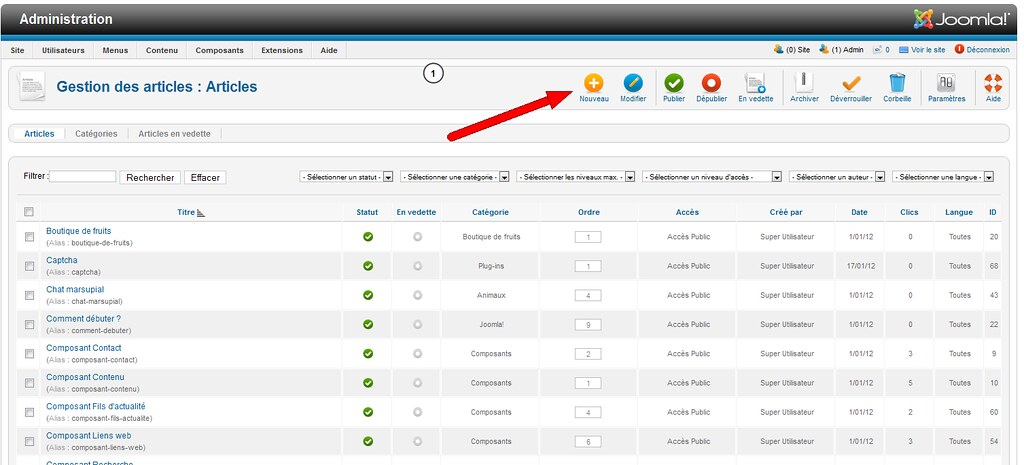The width and height of the screenshot is (1024, 465).
Task: Toggle published status of Composant Contact
Action: (x=368, y=353)
